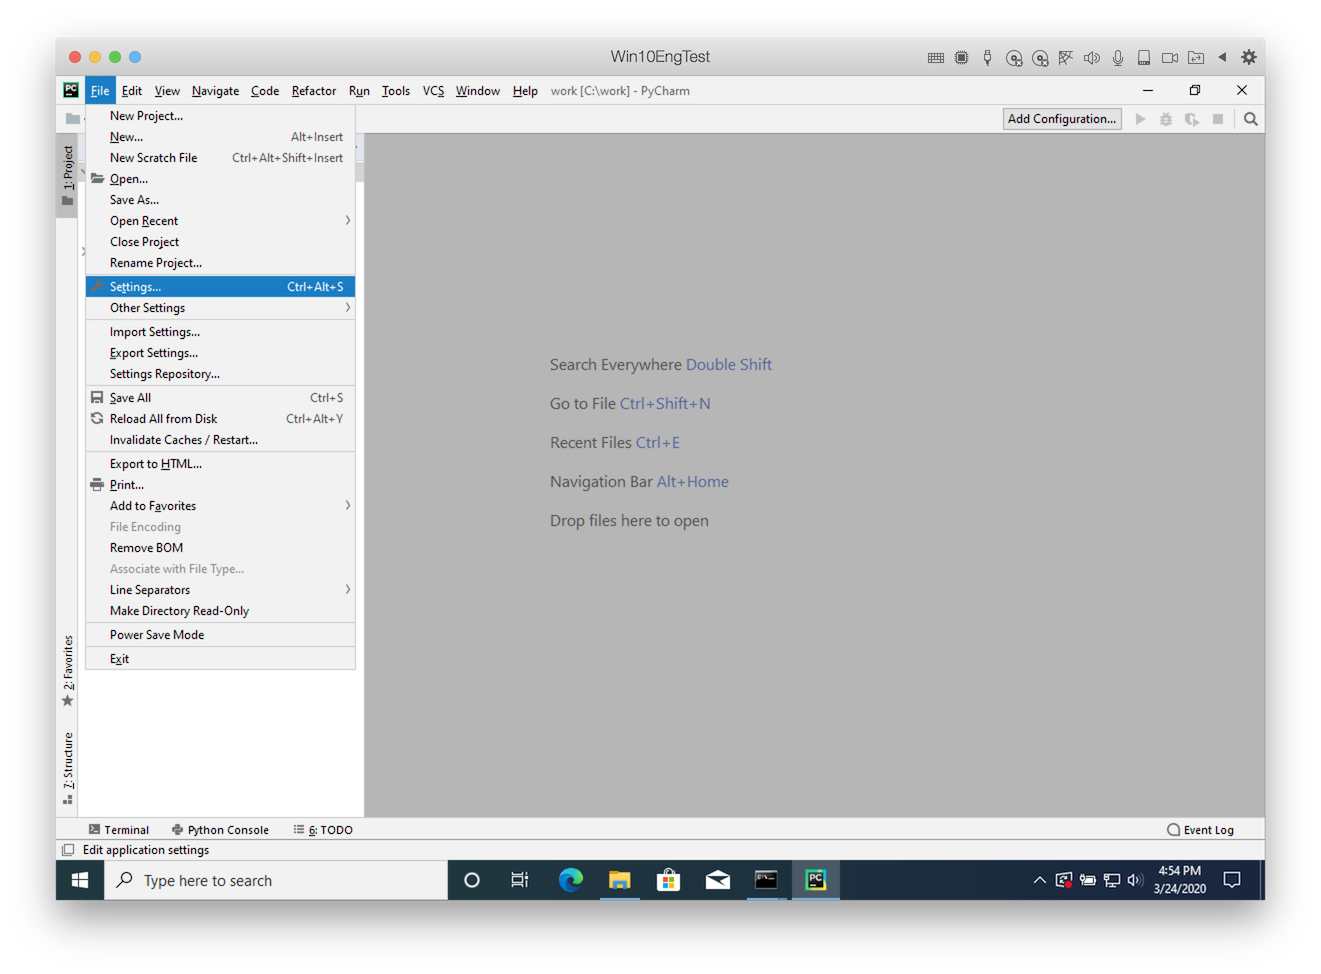Open the Edit menu
The image size is (1321, 974).
(x=132, y=91)
